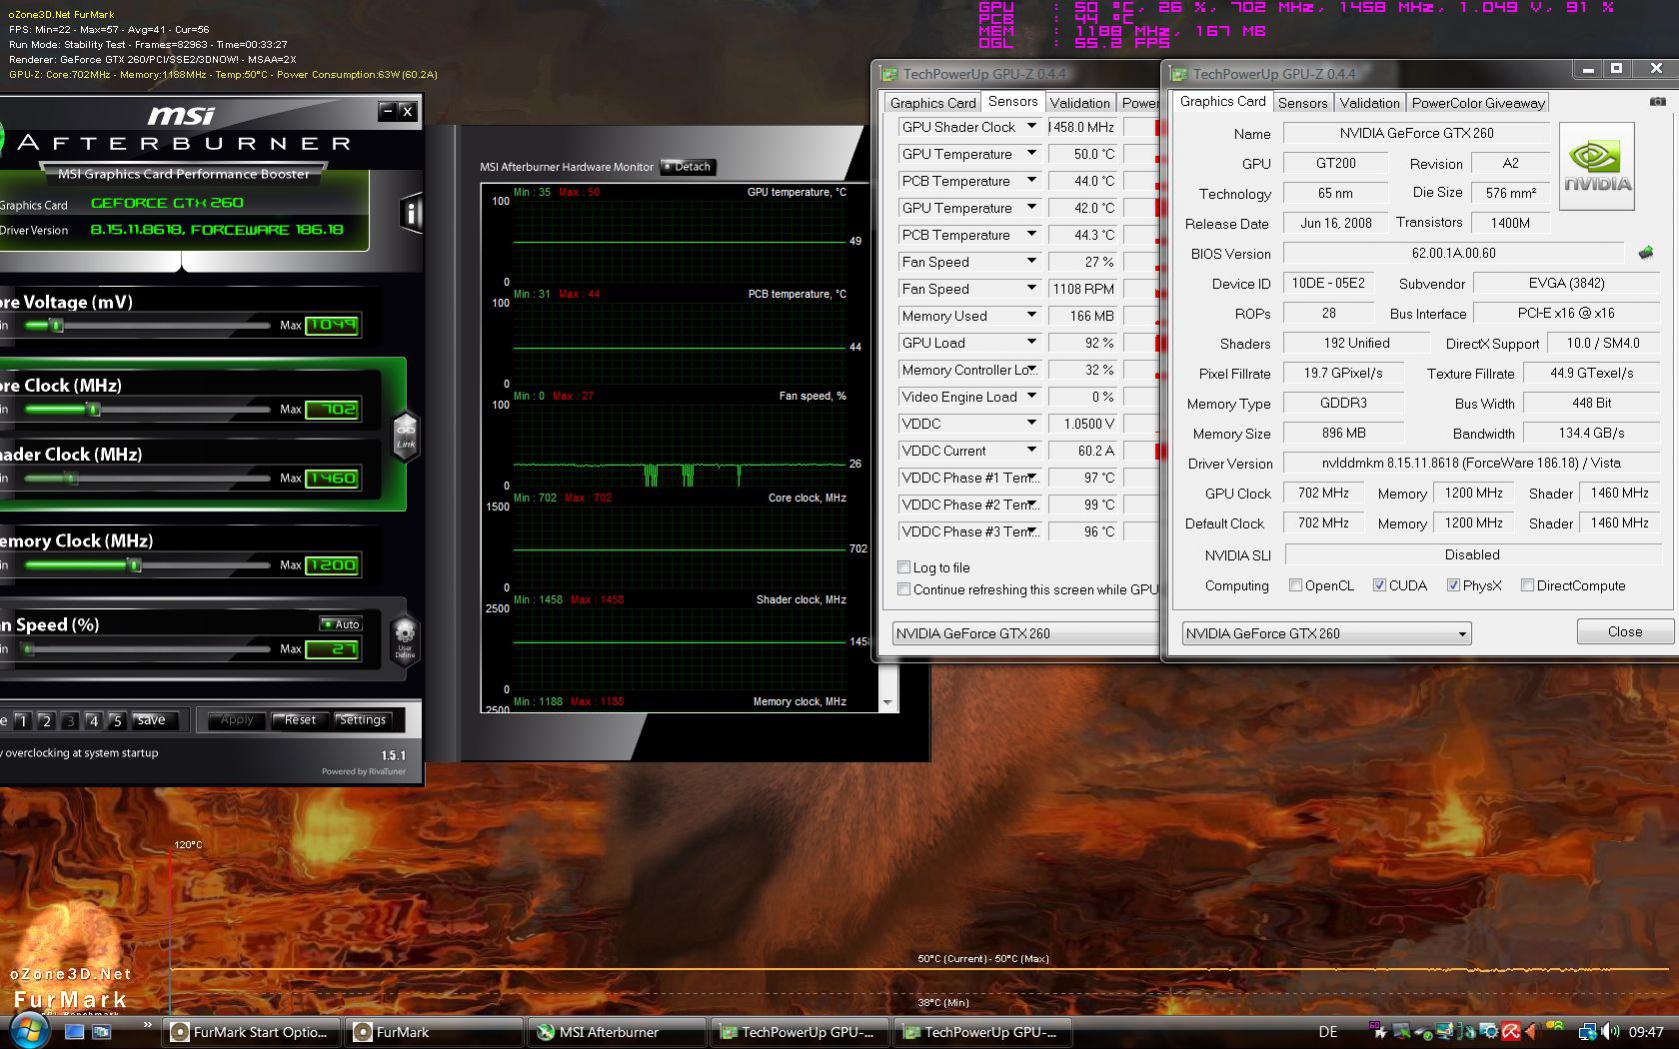Open the network icon in the system tray
The height and width of the screenshot is (1049, 1679).
tap(1588, 1031)
